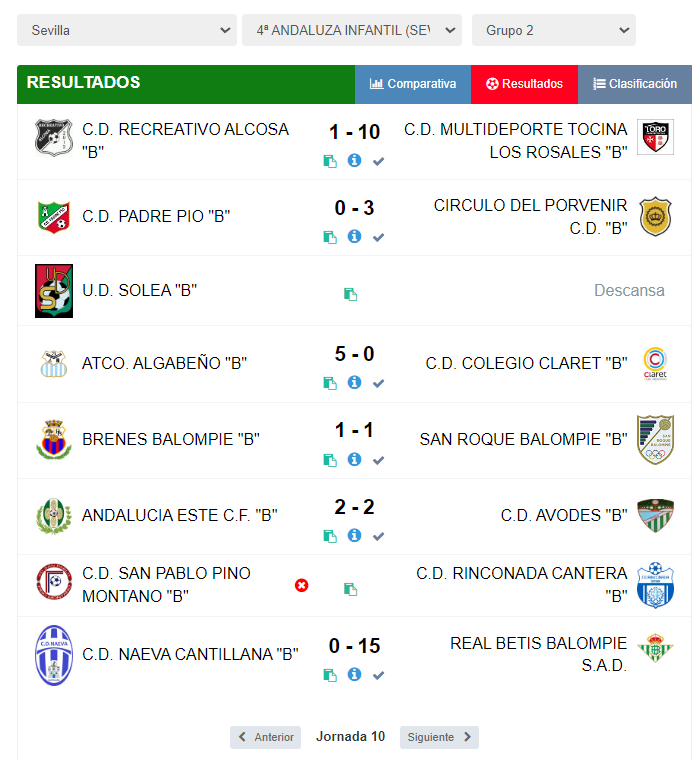The height and width of the screenshot is (760, 700).
Task: Go to Anterior matchday
Action: click(265, 737)
